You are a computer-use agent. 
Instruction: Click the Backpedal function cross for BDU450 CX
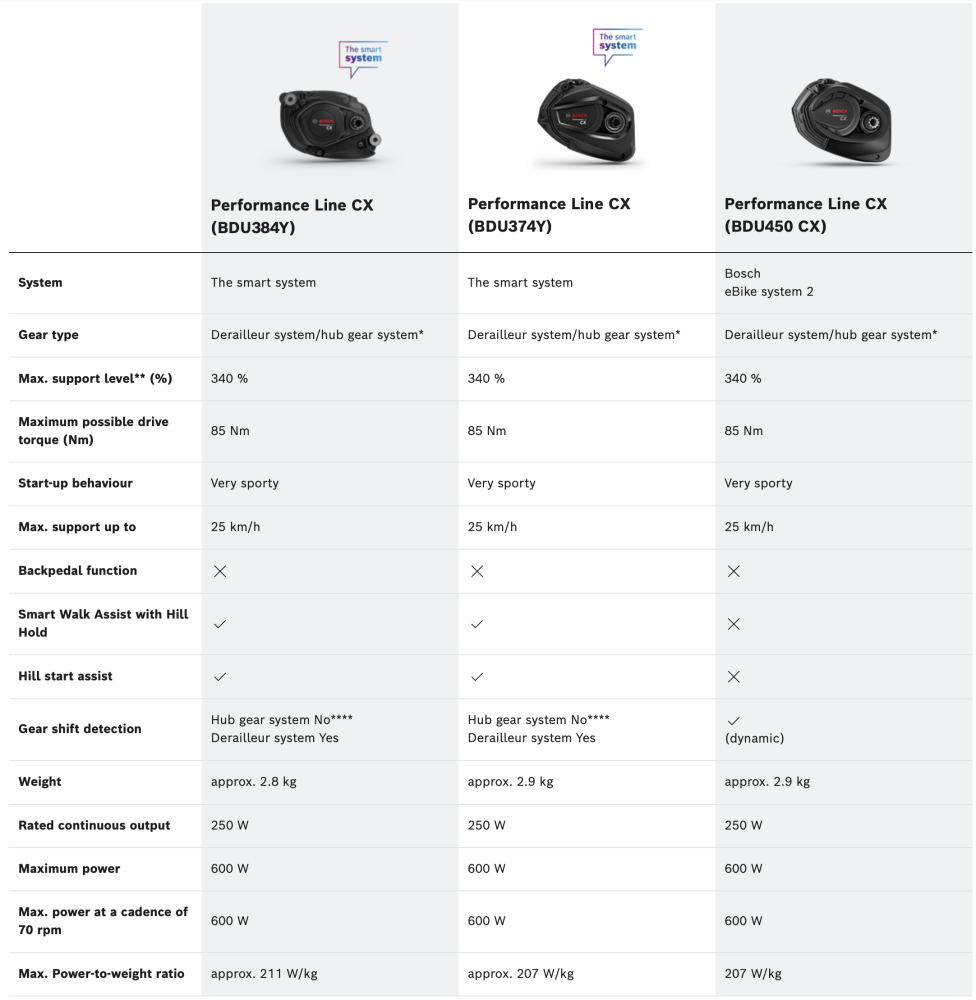point(733,571)
